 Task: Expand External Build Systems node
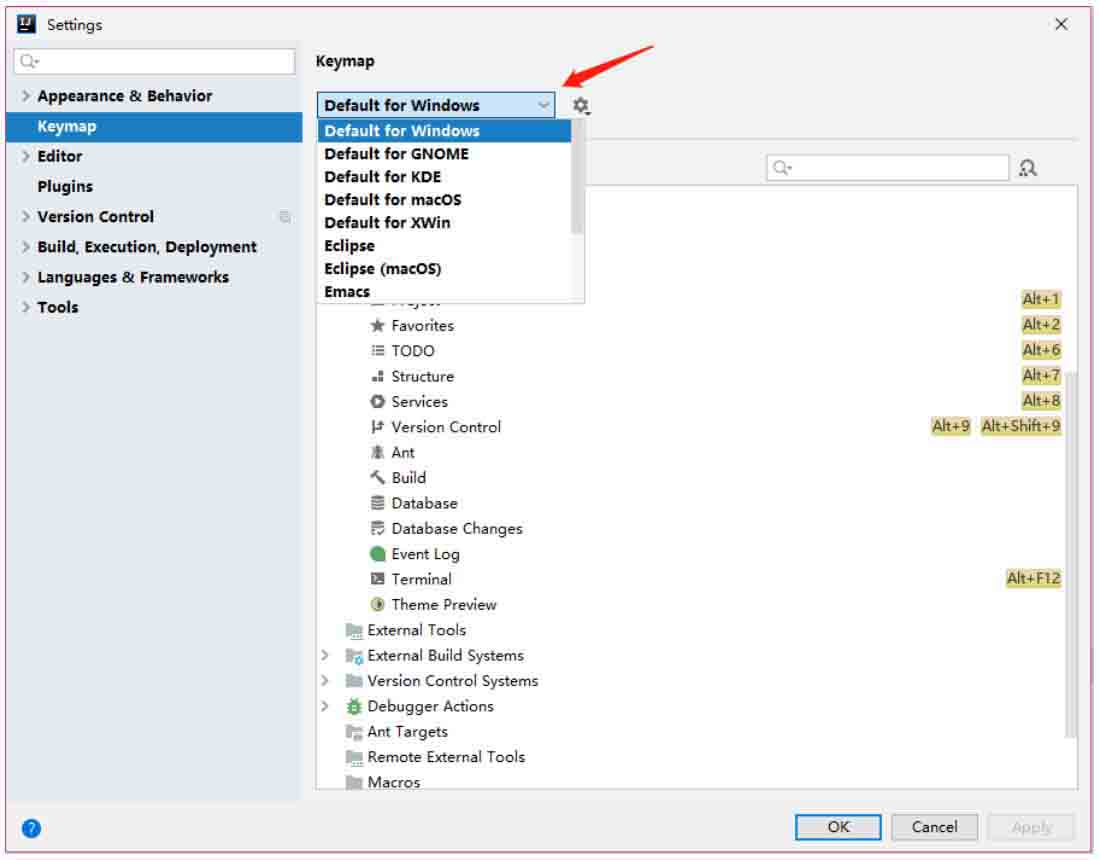[325, 655]
